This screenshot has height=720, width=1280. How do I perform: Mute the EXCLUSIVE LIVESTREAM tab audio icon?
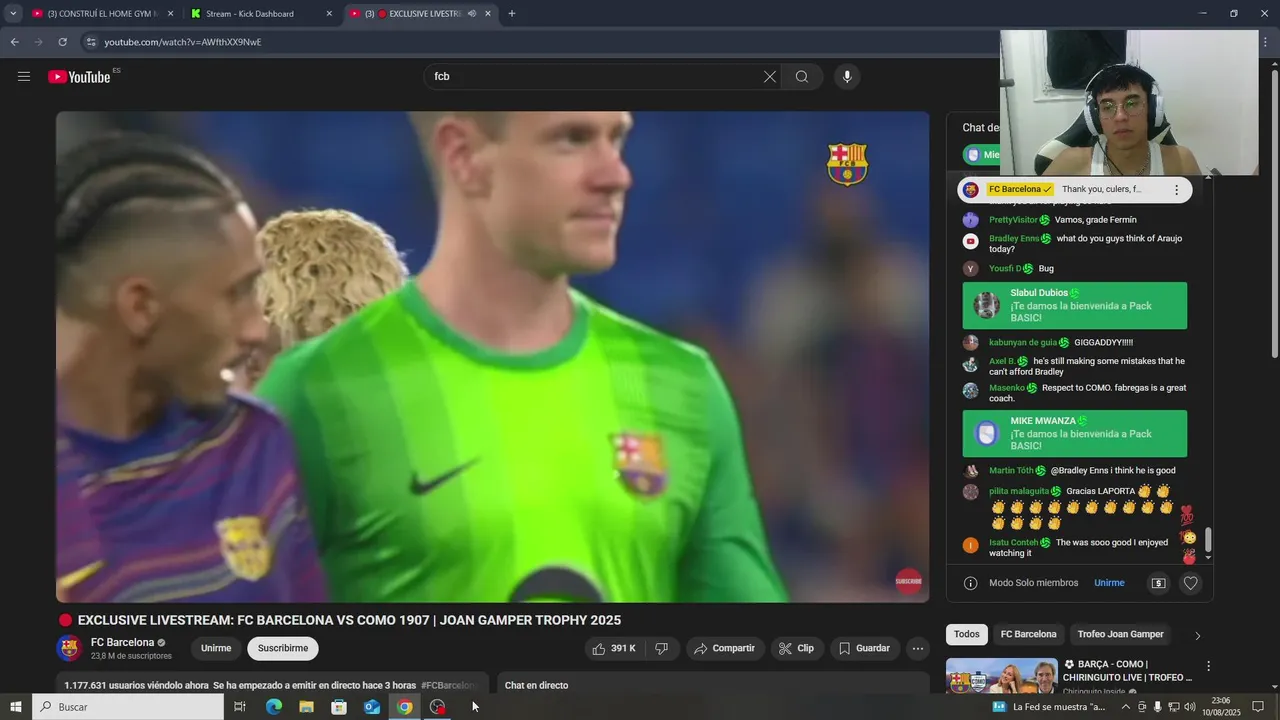tap(471, 14)
